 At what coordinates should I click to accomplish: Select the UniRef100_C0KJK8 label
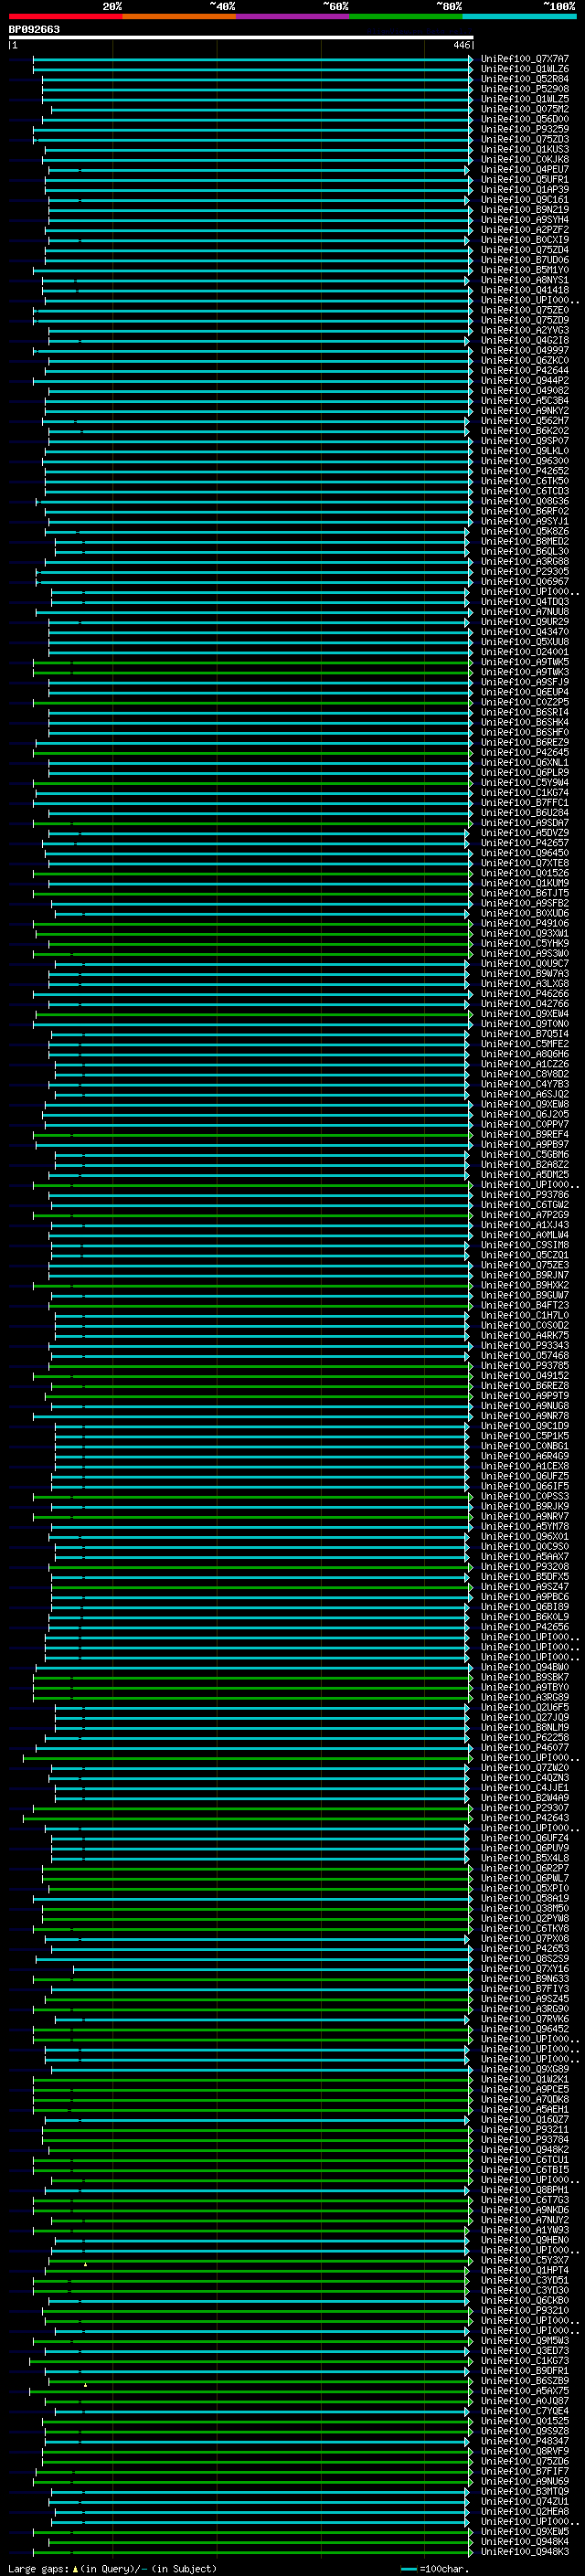(524, 159)
